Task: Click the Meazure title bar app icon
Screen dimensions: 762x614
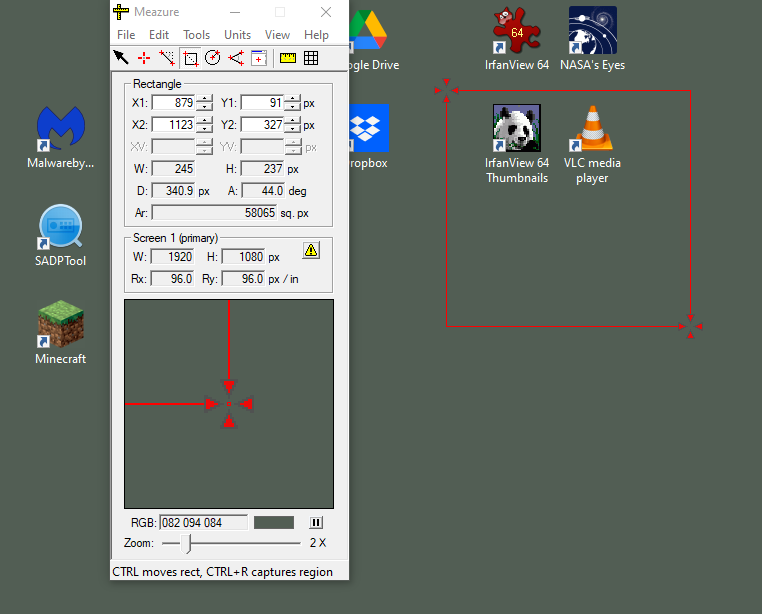Action: pos(121,12)
